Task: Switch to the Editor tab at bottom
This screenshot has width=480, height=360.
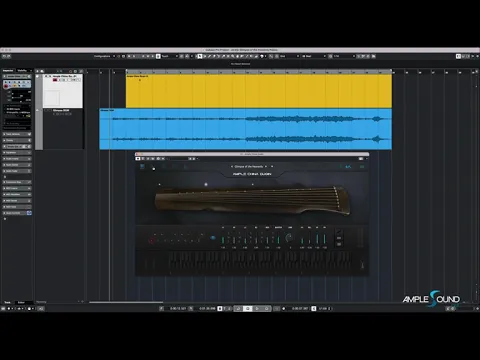Action: coord(21,302)
